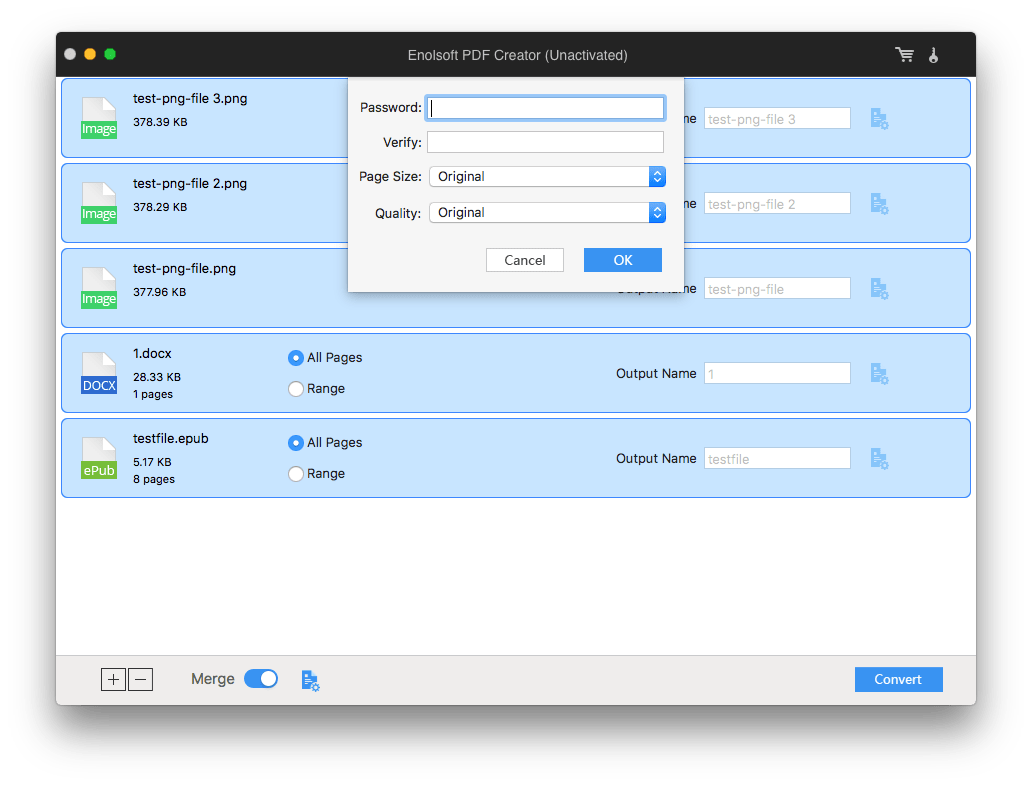Open the Page Size dropdown

coord(548,176)
